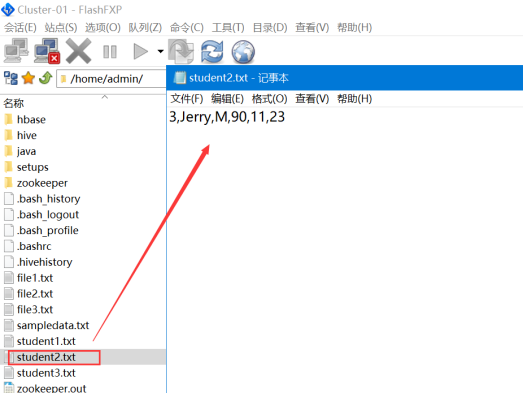Open FlashFXP 目录(D) menu
523x393 pixels.
270,27
